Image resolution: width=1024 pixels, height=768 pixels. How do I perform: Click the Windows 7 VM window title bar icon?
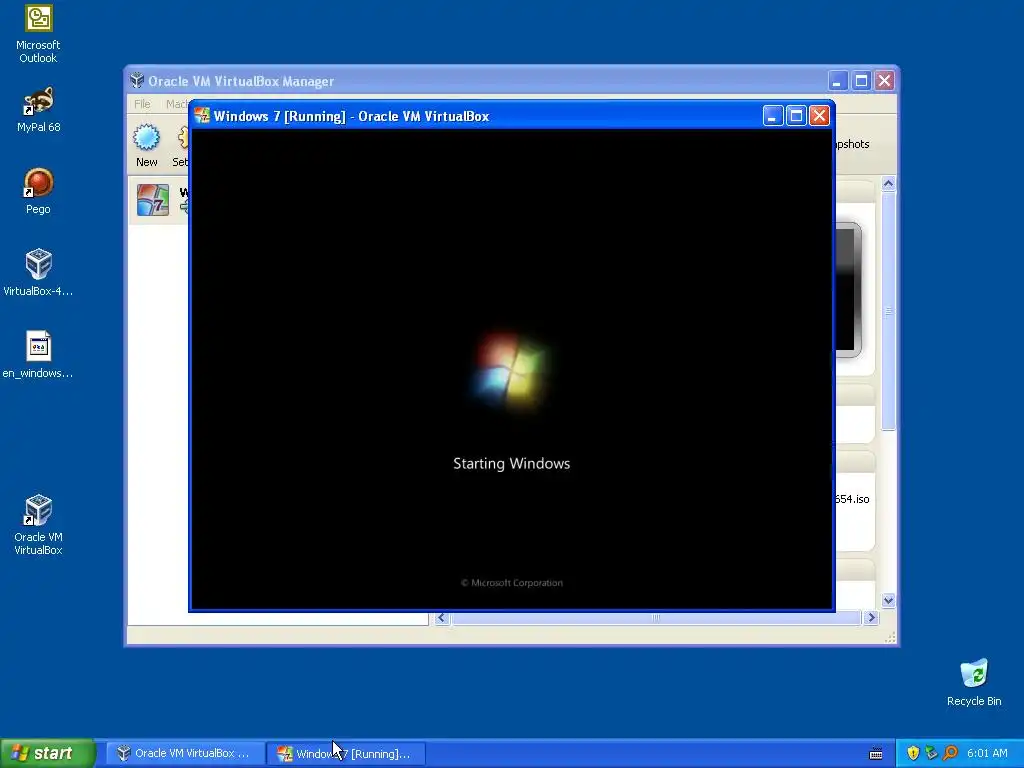tap(202, 116)
